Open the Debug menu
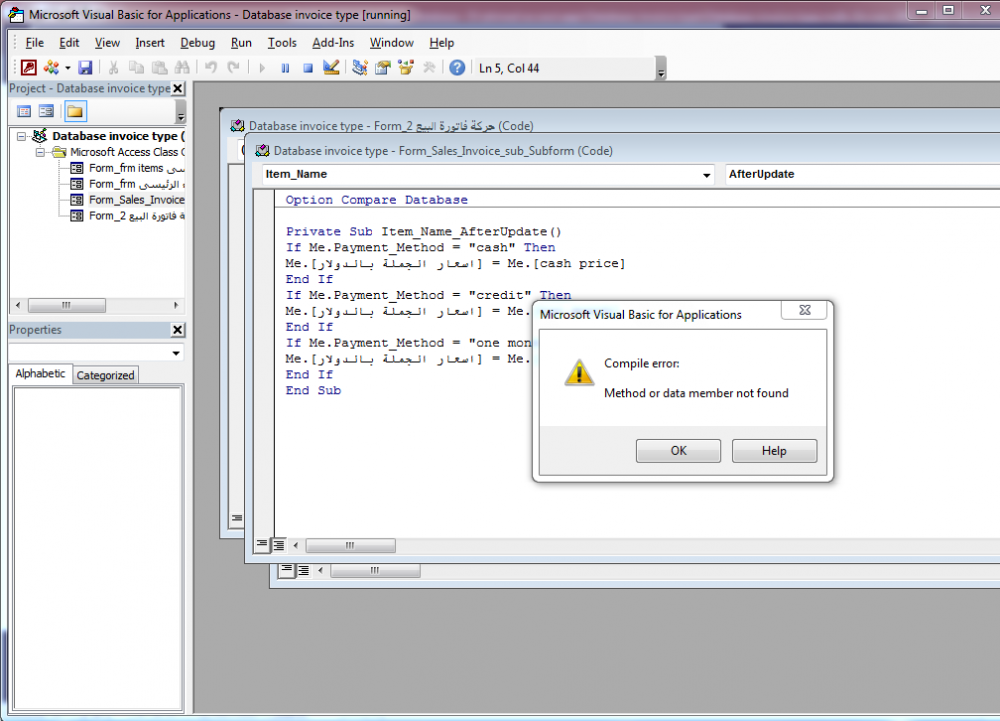This screenshot has width=1000, height=721. [198, 43]
